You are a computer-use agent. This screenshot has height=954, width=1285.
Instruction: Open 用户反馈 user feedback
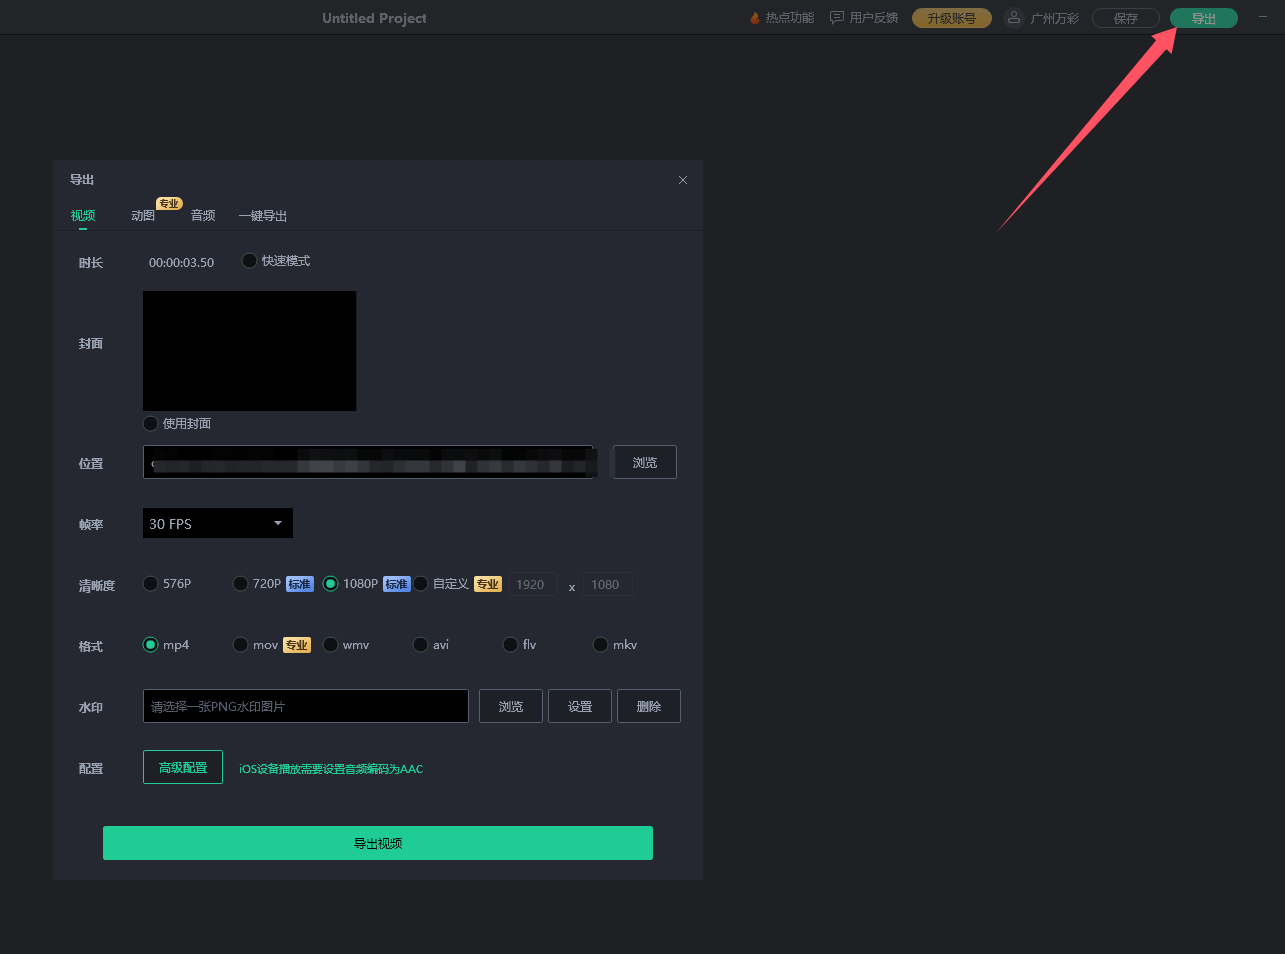tap(864, 18)
